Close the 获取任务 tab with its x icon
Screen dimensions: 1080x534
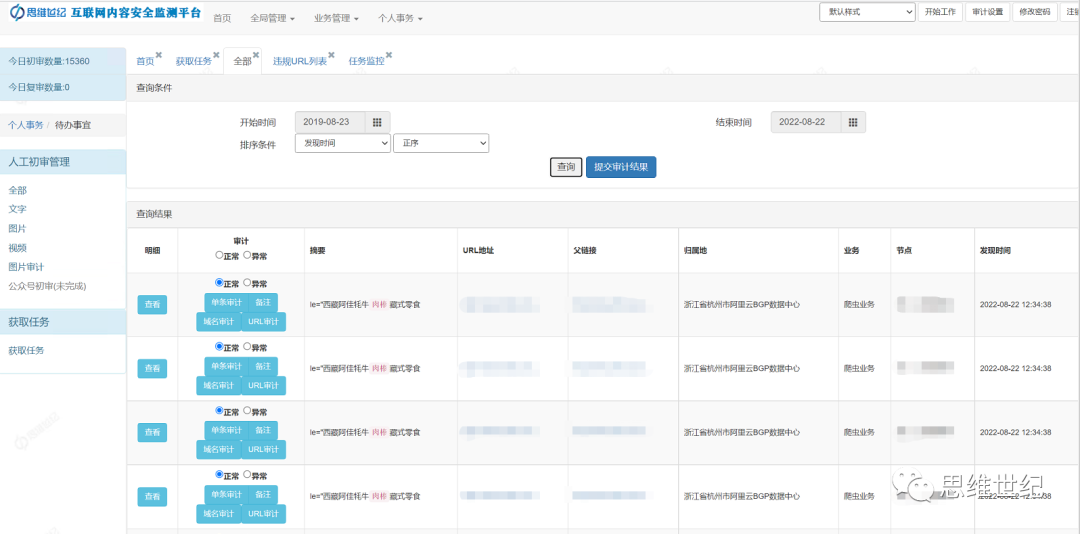pos(216,55)
